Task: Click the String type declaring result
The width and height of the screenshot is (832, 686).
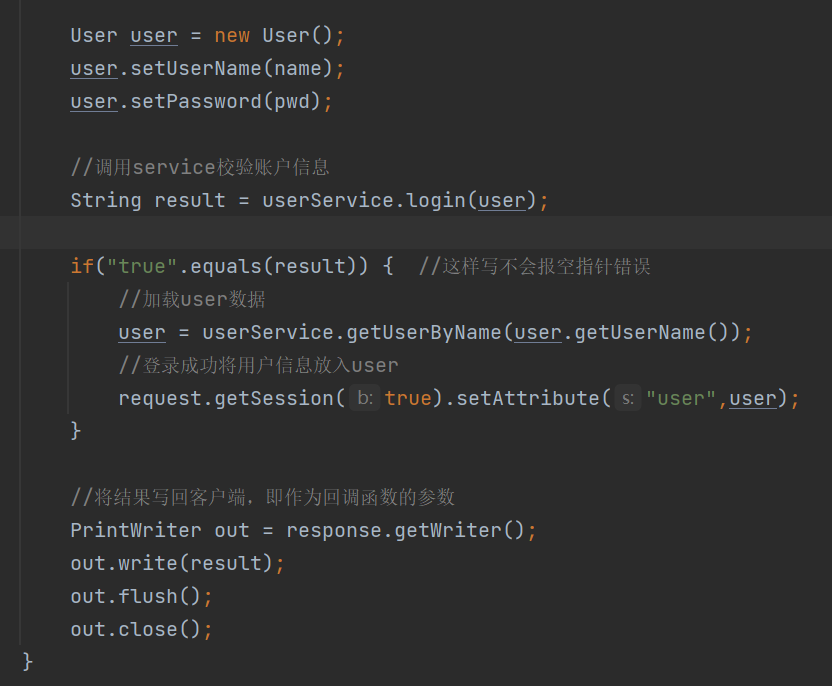Action: coord(105,200)
